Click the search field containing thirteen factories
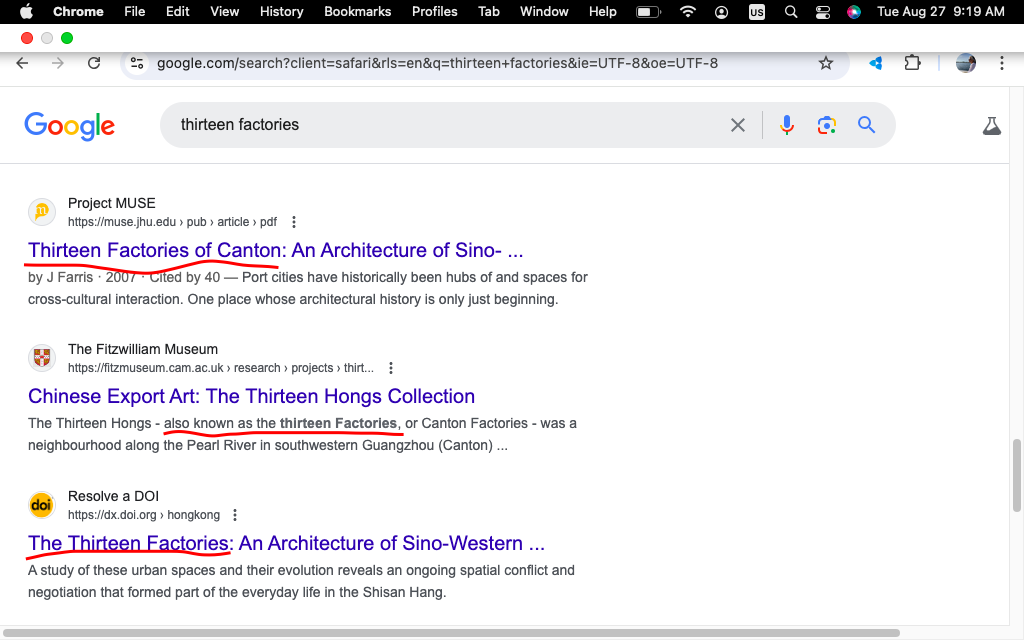The image size is (1024, 640). tap(440, 125)
